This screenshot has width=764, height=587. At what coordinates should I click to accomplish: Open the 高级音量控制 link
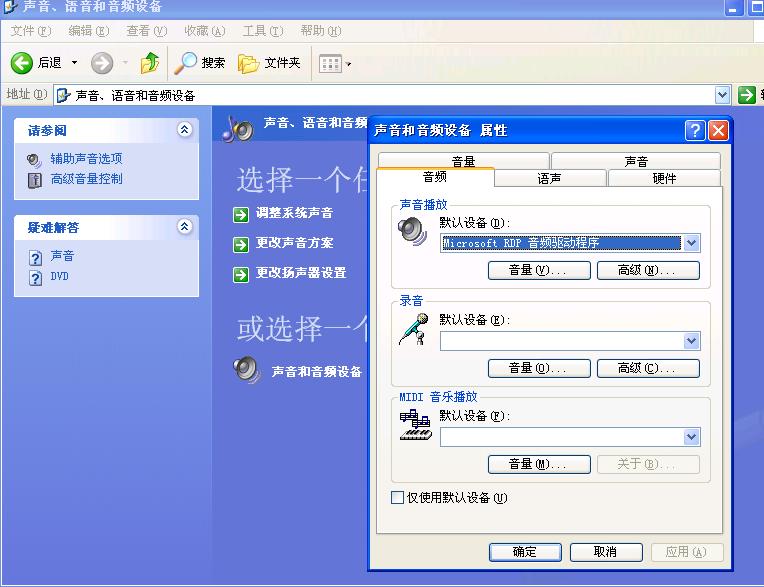[x=86, y=179]
